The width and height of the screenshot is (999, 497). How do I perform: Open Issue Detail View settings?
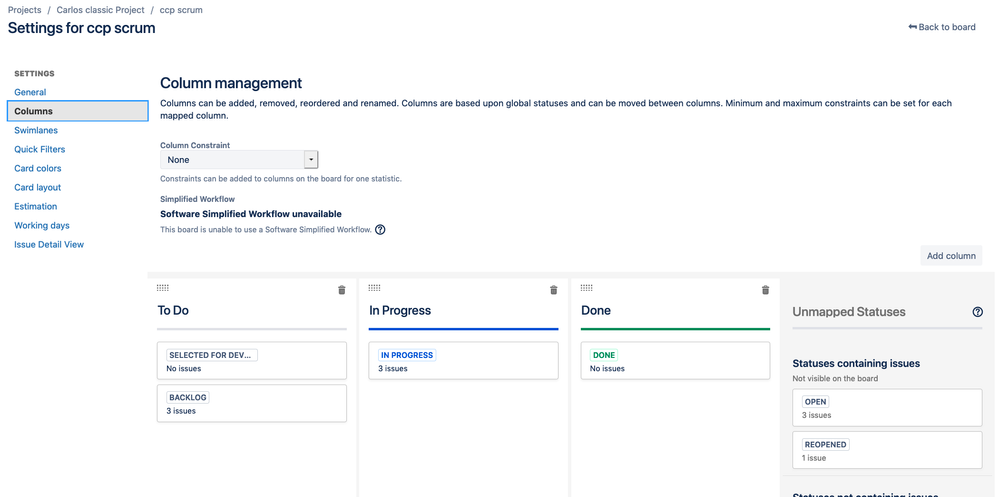(x=49, y=245)
